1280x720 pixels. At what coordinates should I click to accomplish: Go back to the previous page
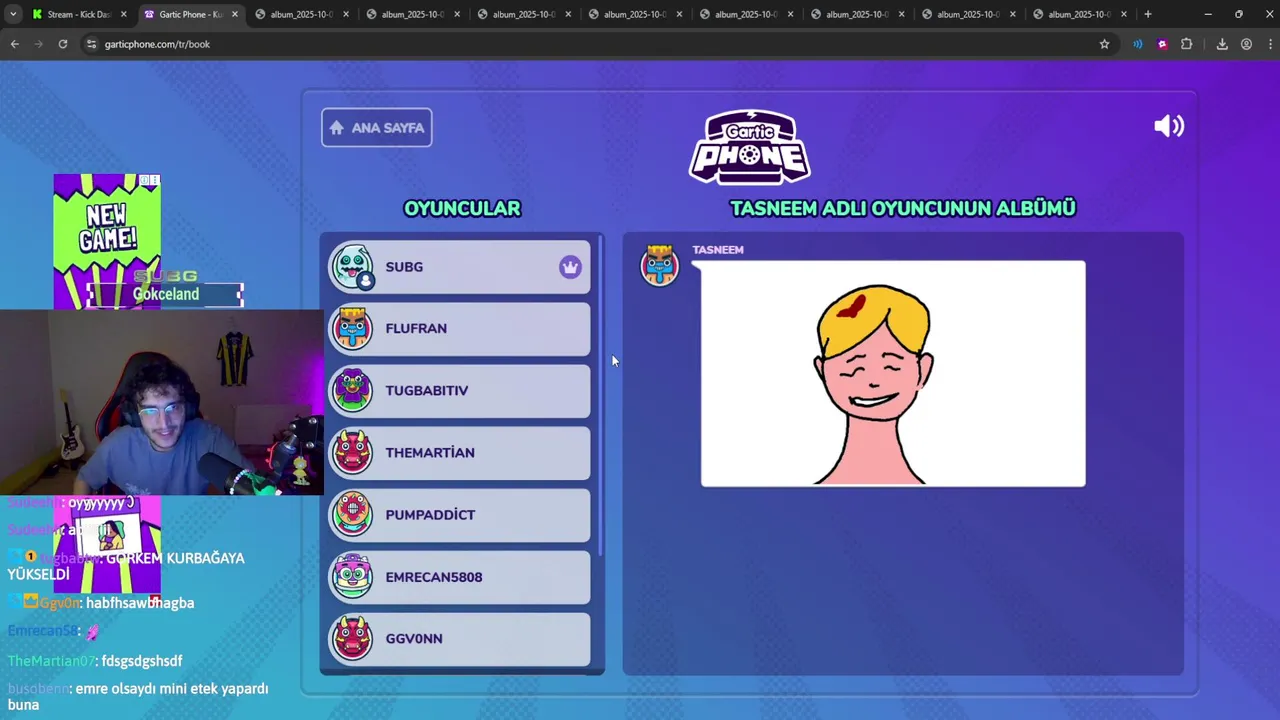click(15, 44)
